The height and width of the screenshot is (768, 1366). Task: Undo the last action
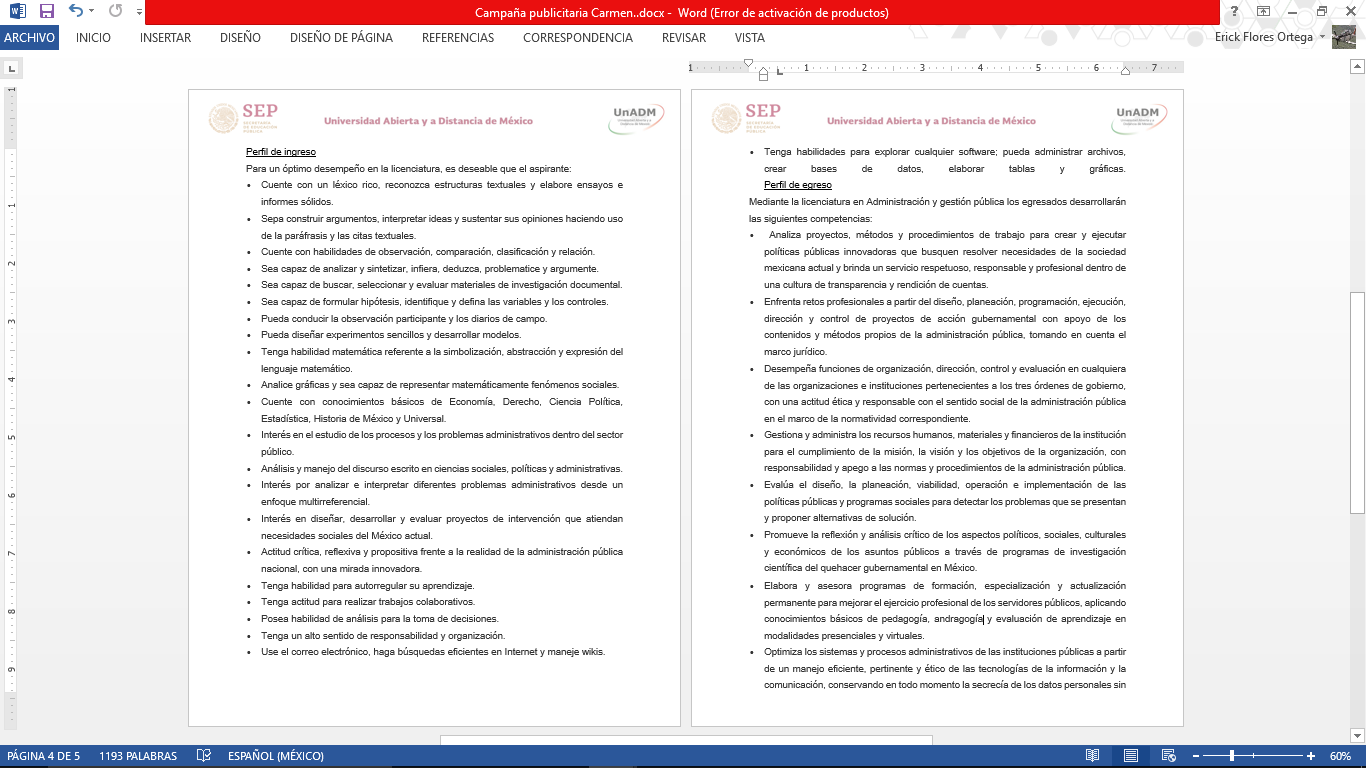point(75,12)
